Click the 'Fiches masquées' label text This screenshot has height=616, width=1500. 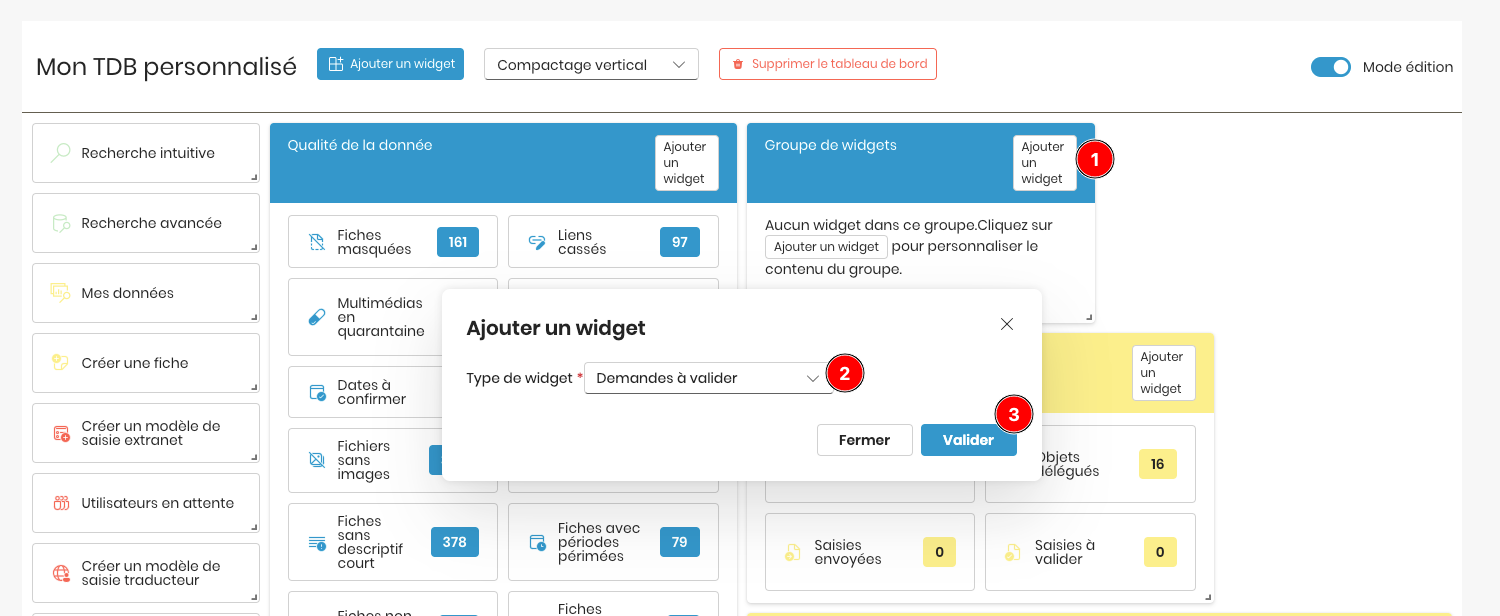coord(374,242)
